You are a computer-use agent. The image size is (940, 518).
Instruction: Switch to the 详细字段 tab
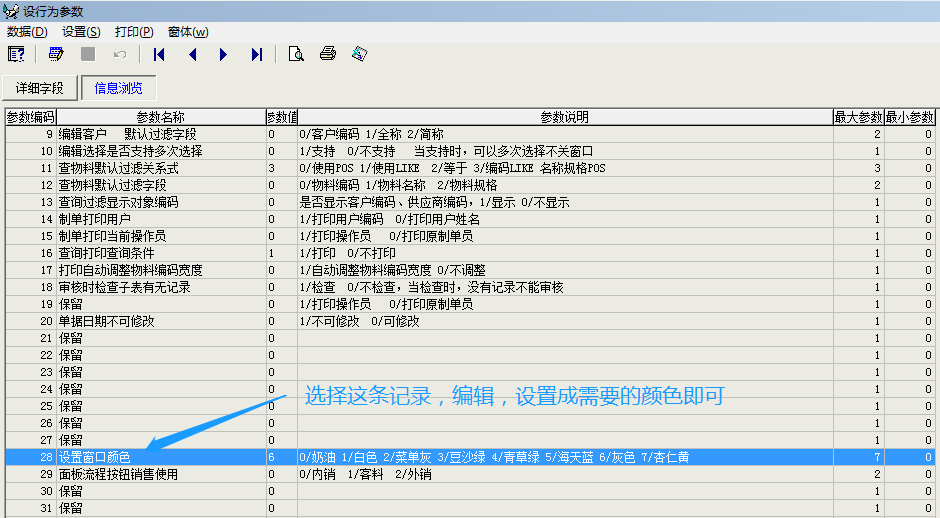pos(40,89)
